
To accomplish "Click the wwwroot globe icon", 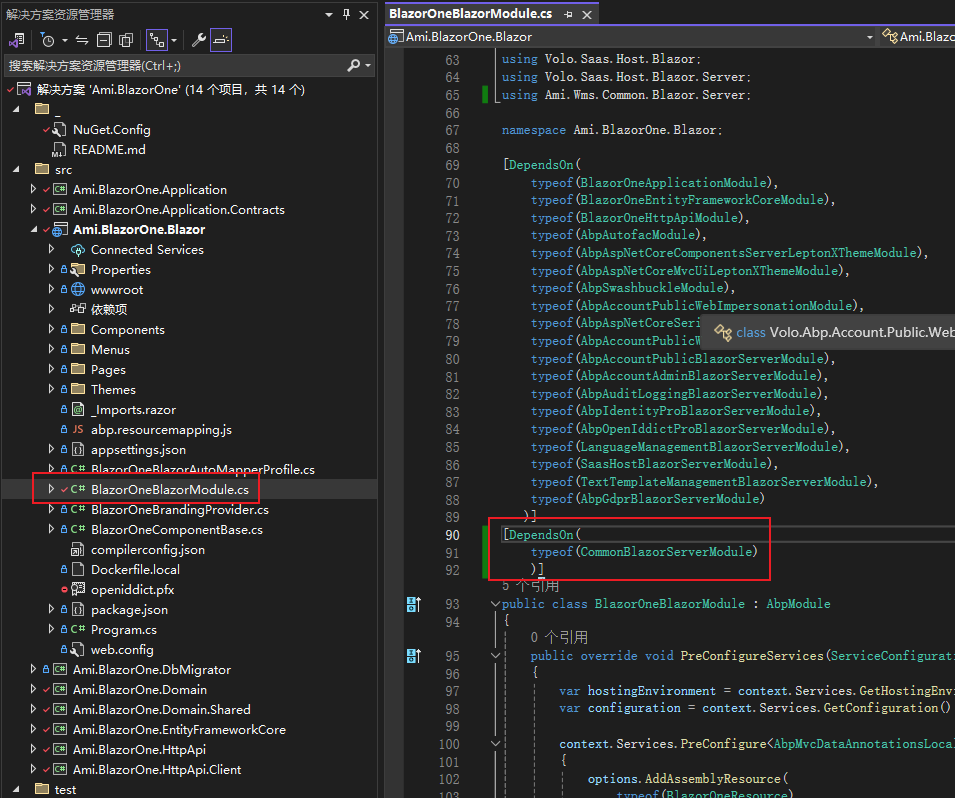I will coord(78,289).
